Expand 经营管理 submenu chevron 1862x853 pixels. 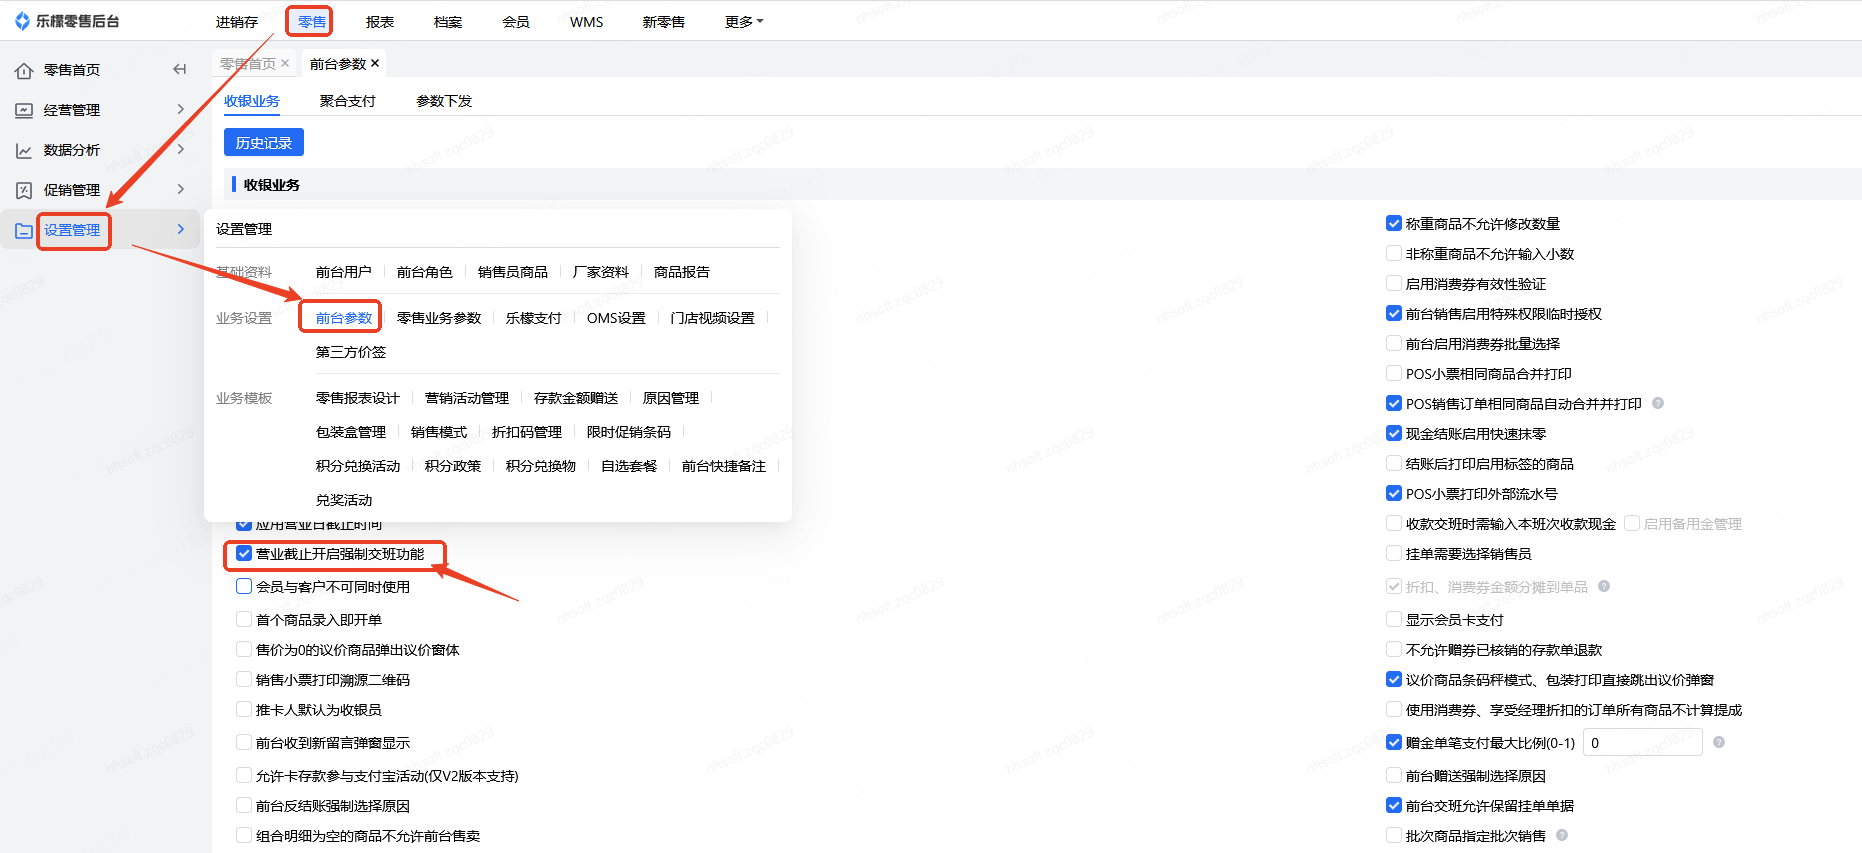(181, 109)
